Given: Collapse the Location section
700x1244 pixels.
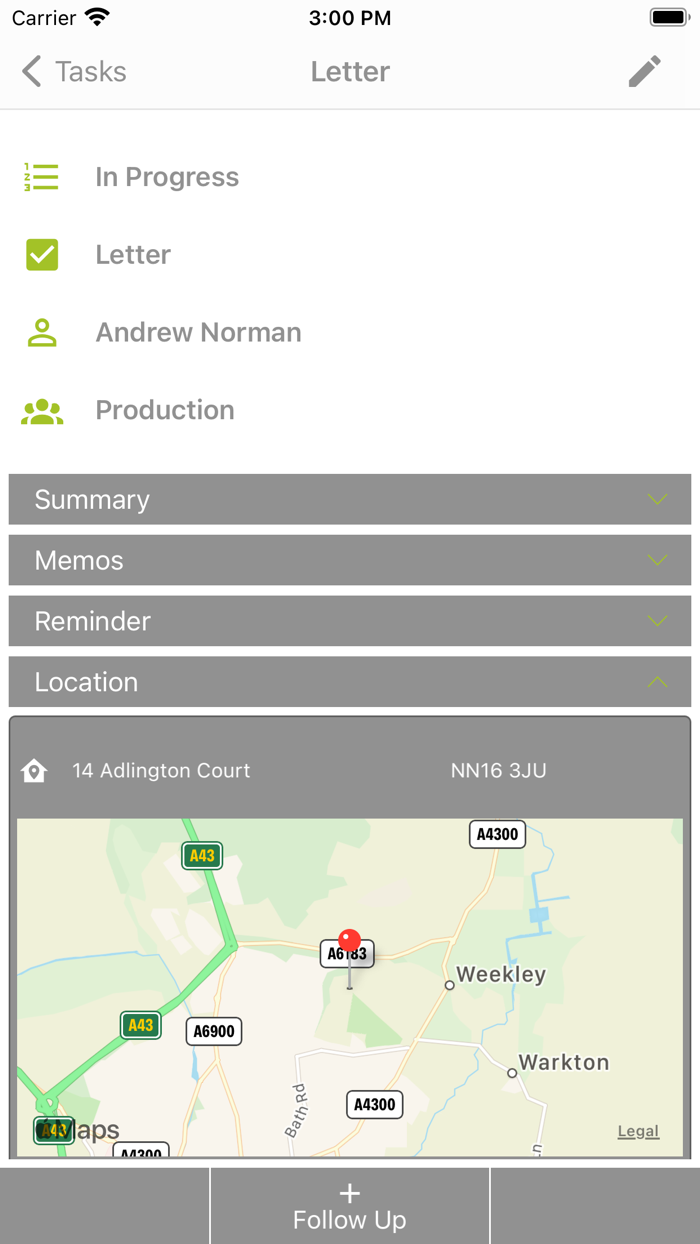Looking at the screenshot, I should click(x=349, y=682).
